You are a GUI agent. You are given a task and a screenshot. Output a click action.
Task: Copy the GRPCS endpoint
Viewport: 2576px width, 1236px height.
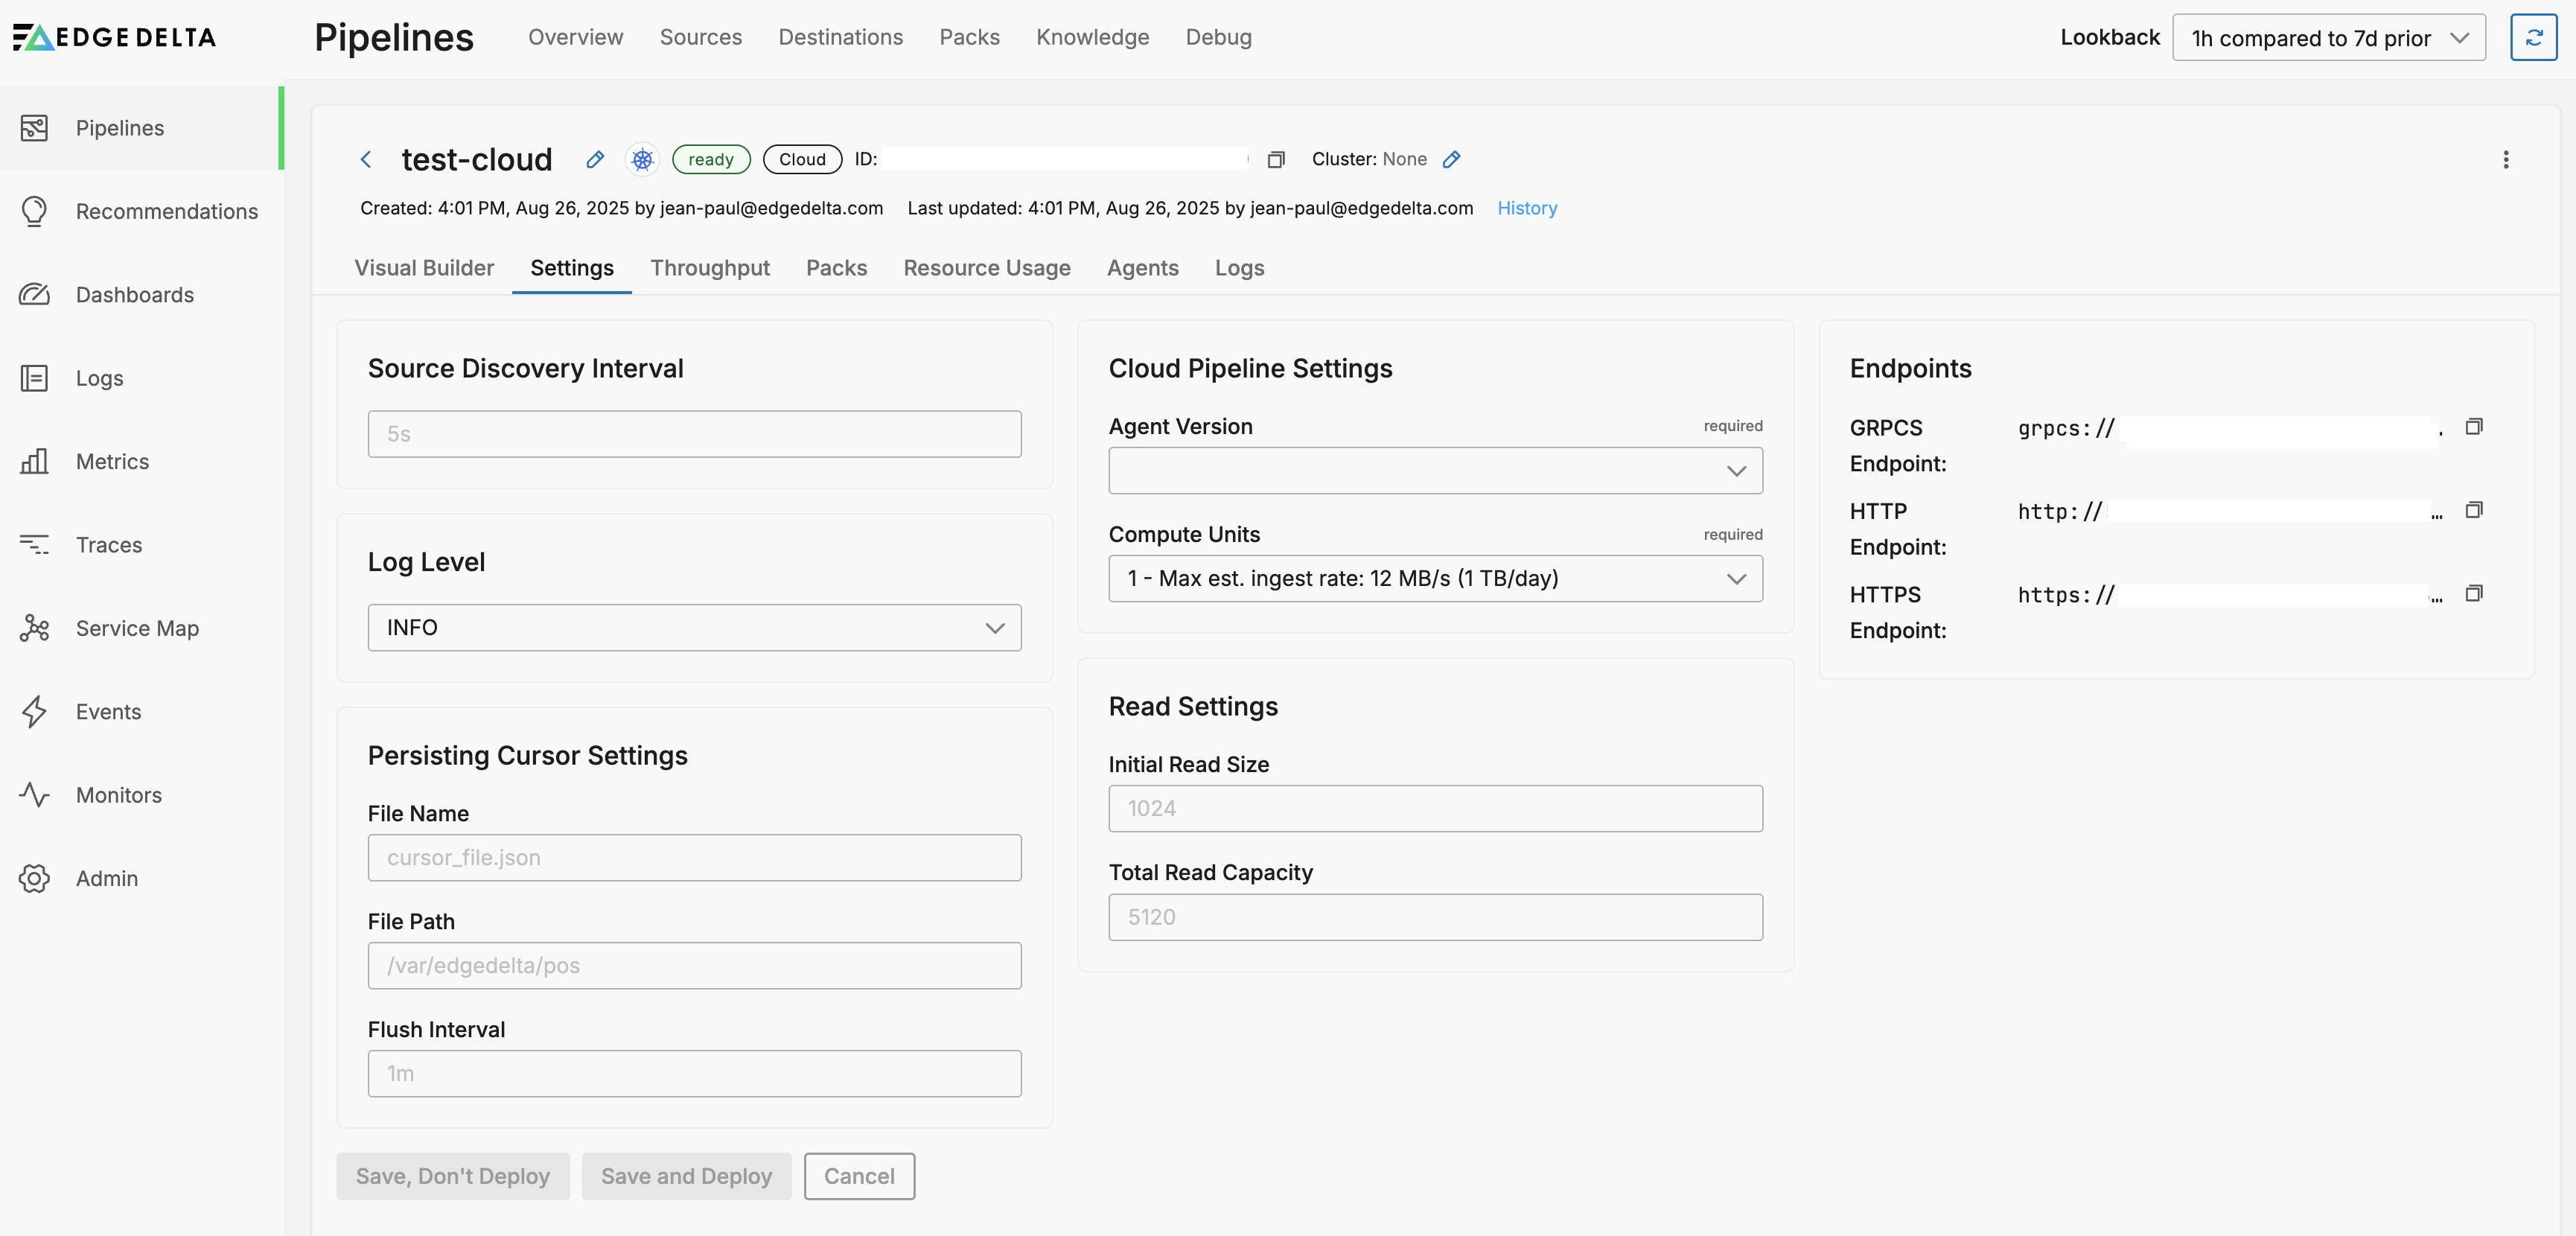click(2474, 427)
